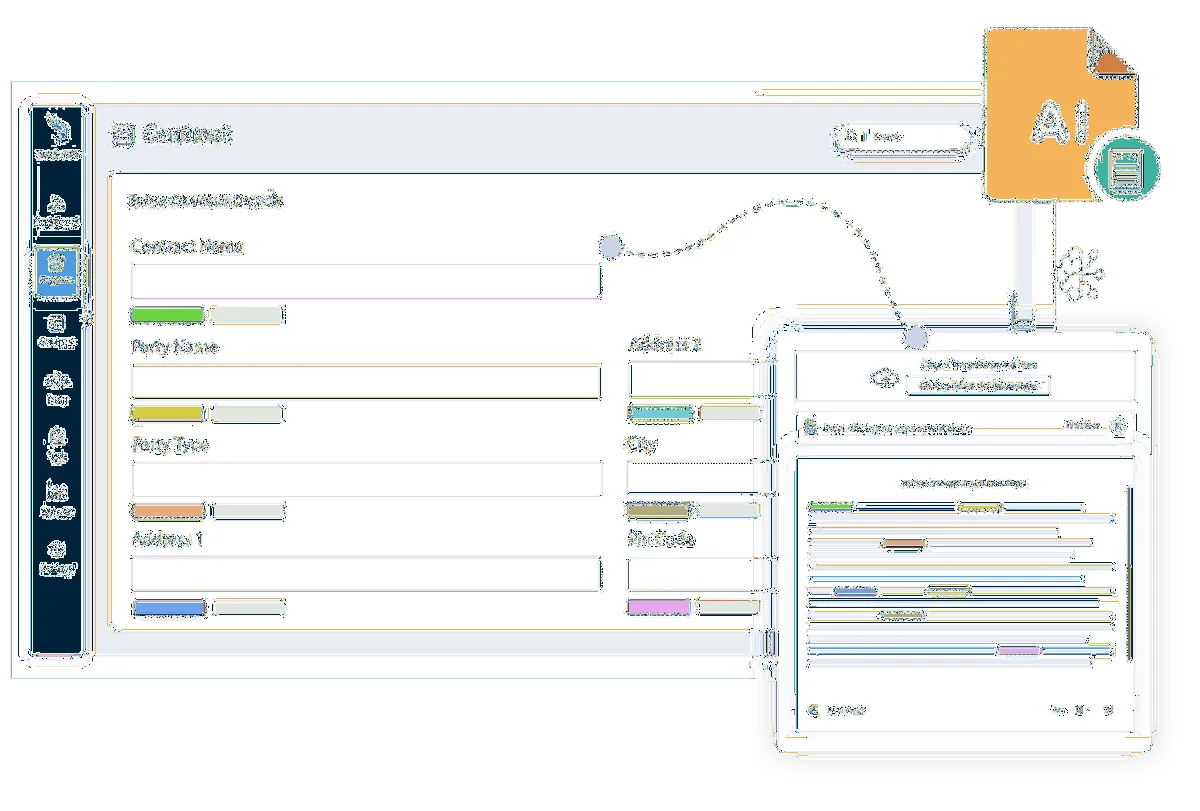Click gray button beside Address 1 blue tag
Screen dimensions: 1200x811
click(x=249, y=607)
